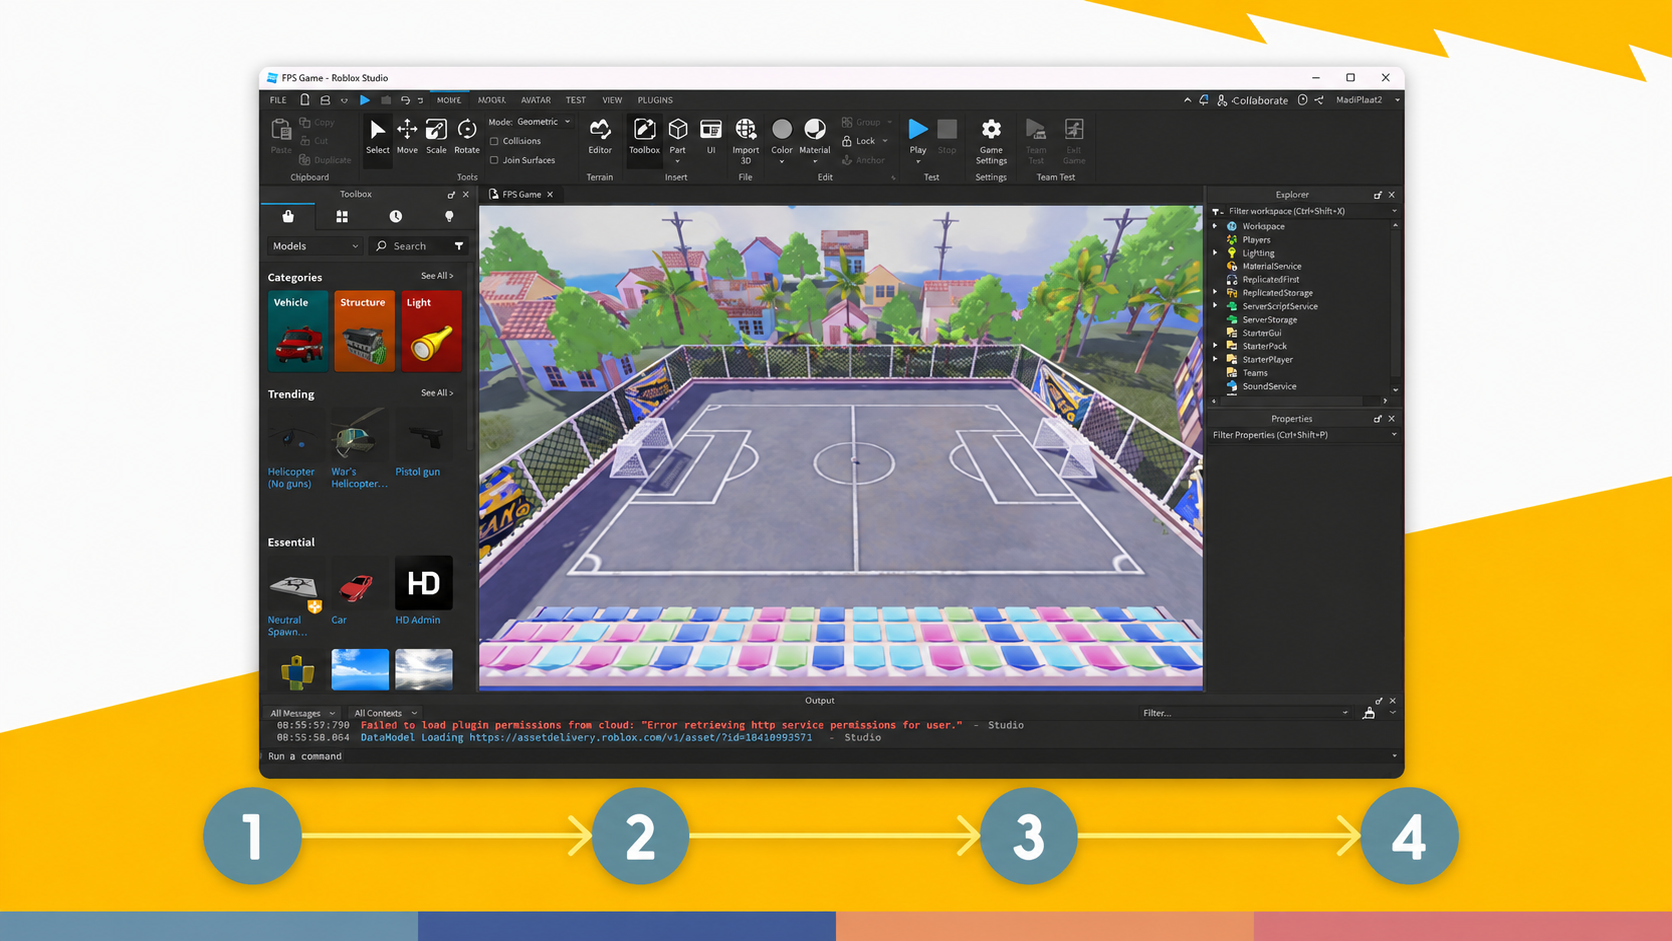
Task: Enable the Collisions checkbox
Action: [x=494, y=141]
